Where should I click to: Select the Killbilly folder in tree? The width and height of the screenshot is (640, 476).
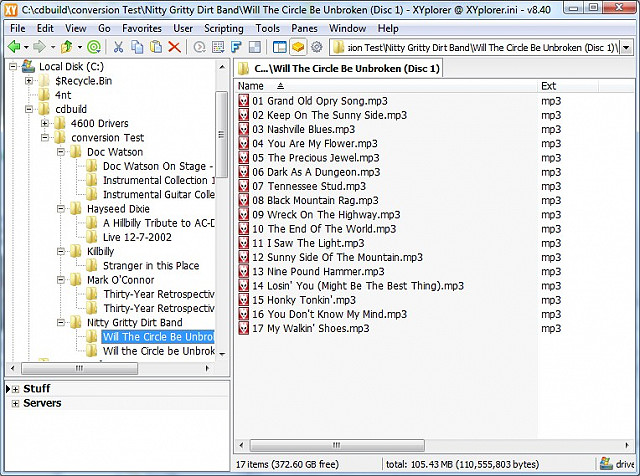point(100,251)
